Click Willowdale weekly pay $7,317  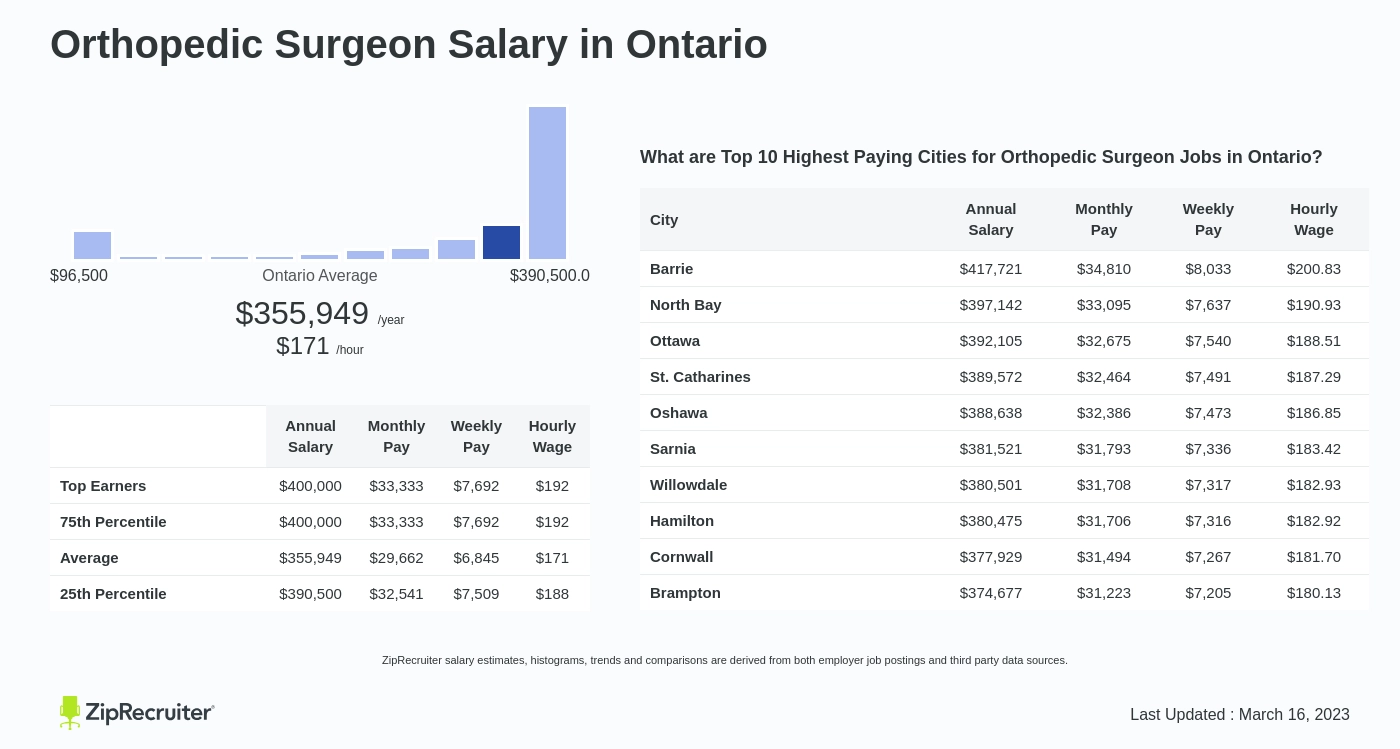tap(1208, 484)
